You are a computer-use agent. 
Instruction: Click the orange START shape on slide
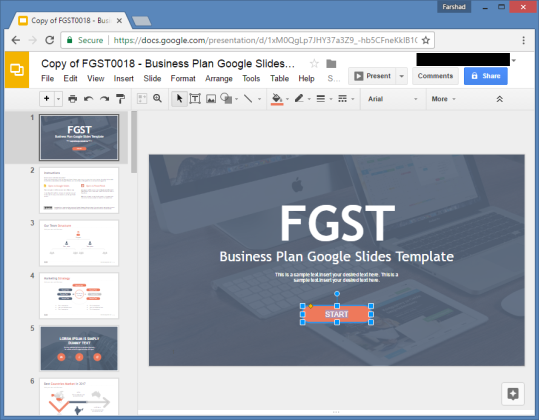coord(337,314)
